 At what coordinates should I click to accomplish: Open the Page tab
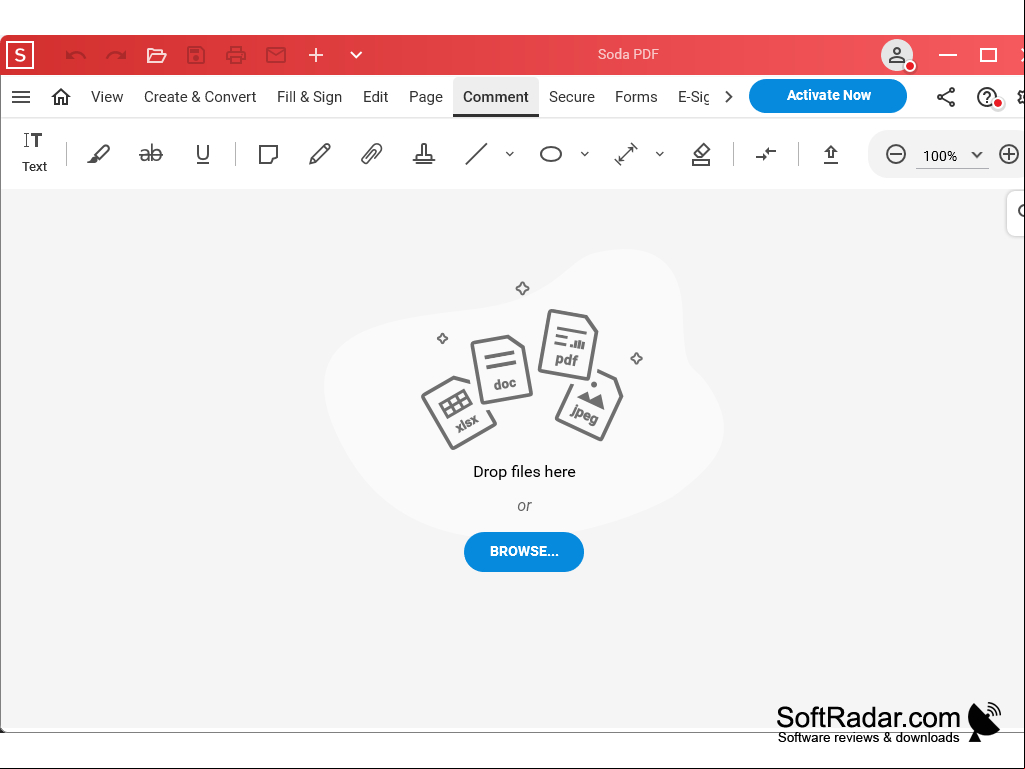click(x=426, y=97)
